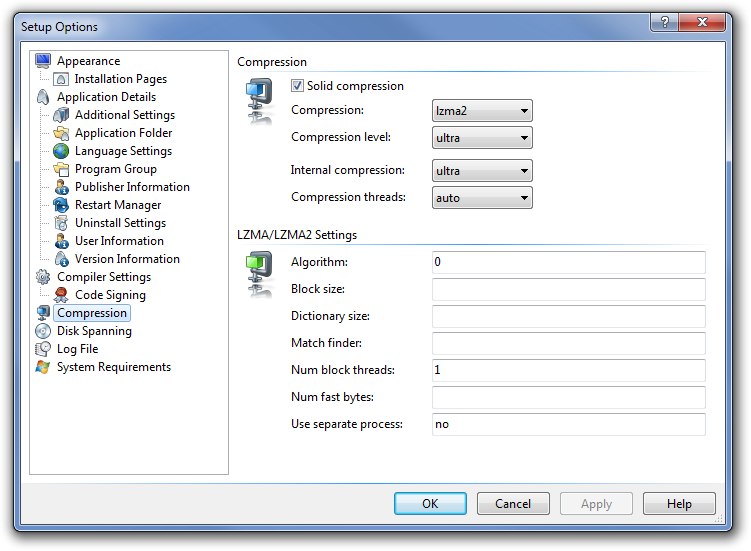Click the Dictionary size input field

[568, 317]
